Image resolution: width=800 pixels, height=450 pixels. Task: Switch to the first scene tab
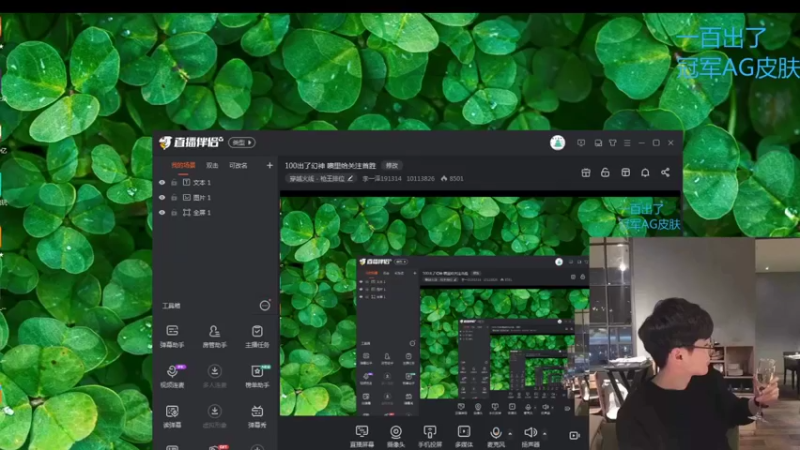183,165
